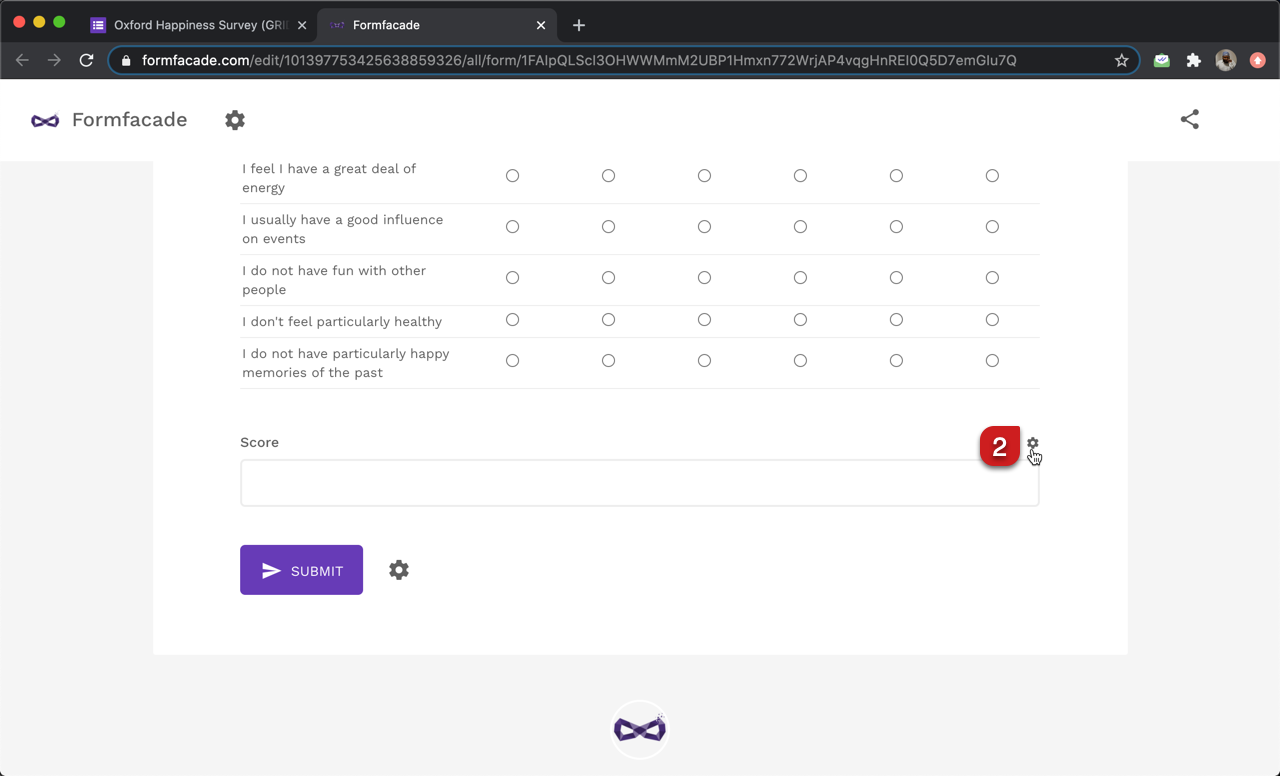This screenshot has width=1280, height=776.
Task: Select third radio for "I do not have fun with other people"
Action: point(704,278)
